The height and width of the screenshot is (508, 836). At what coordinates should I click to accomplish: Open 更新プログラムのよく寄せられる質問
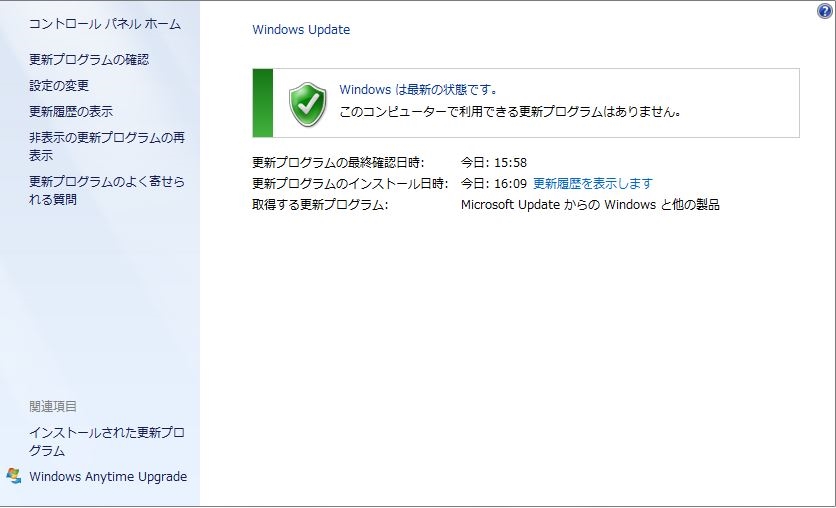point(107,190)
